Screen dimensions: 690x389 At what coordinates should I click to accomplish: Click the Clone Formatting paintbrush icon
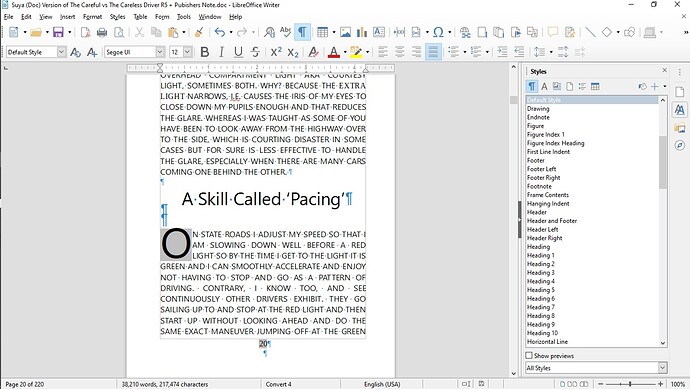[199, 32]
